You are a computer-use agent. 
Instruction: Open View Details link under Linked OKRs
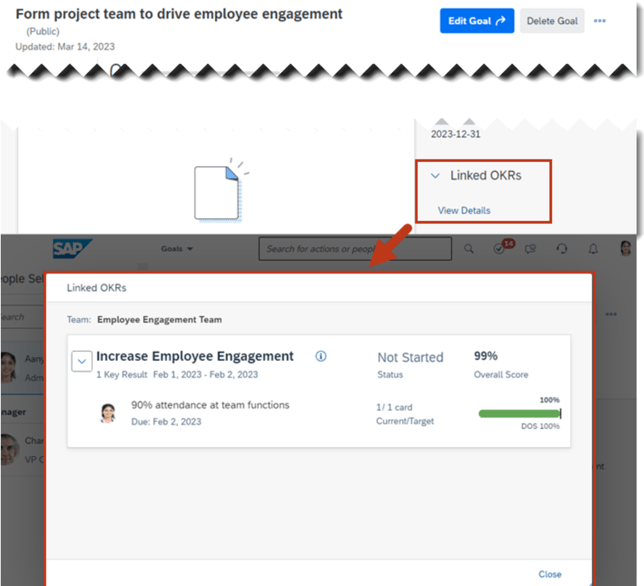[x=464, y=211]
